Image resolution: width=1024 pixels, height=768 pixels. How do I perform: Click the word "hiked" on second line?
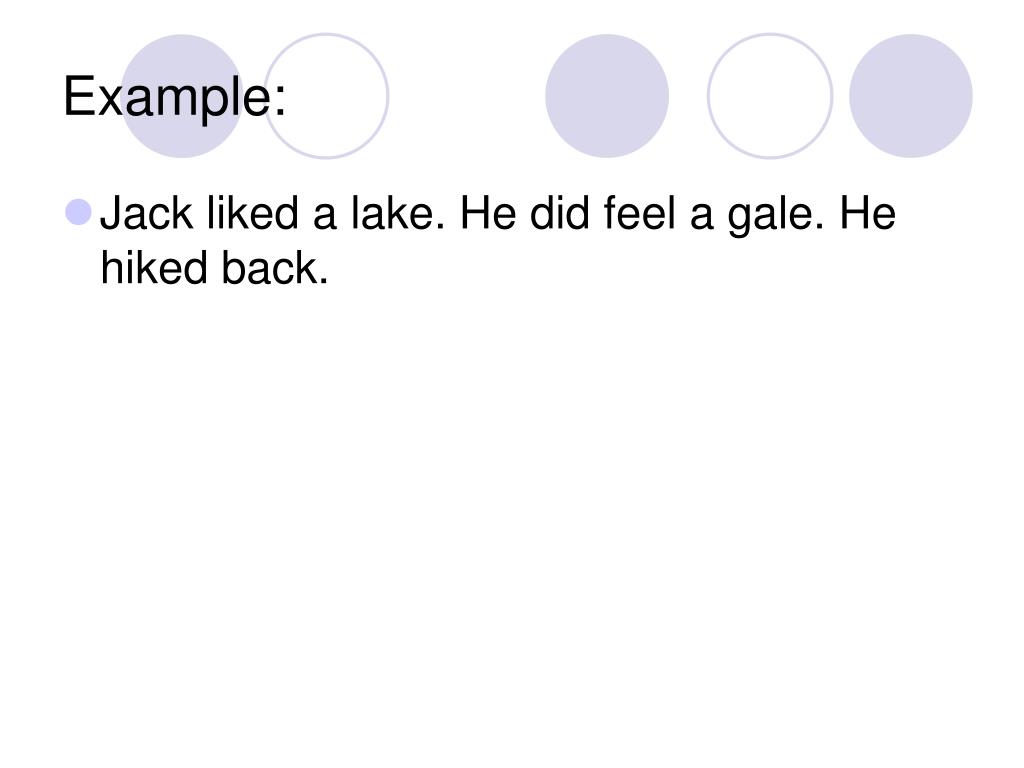pyautogui.click(x=154, y=268)
